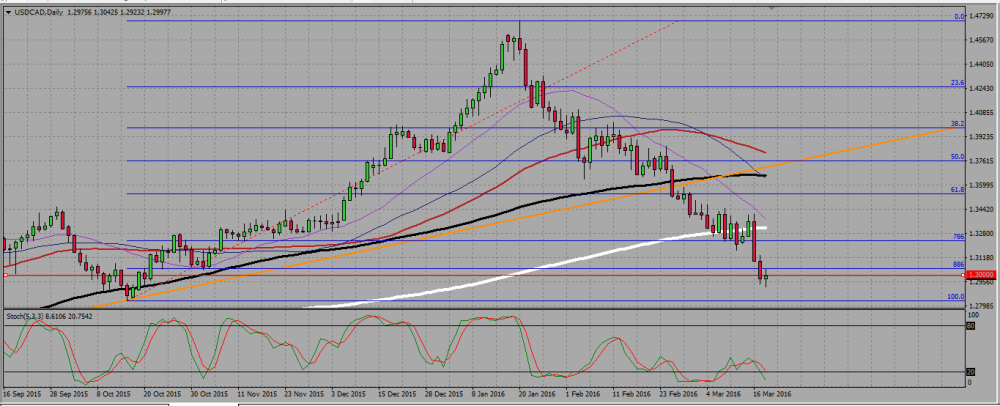Click the 15 Dec 2015 date label

point(397,395)
